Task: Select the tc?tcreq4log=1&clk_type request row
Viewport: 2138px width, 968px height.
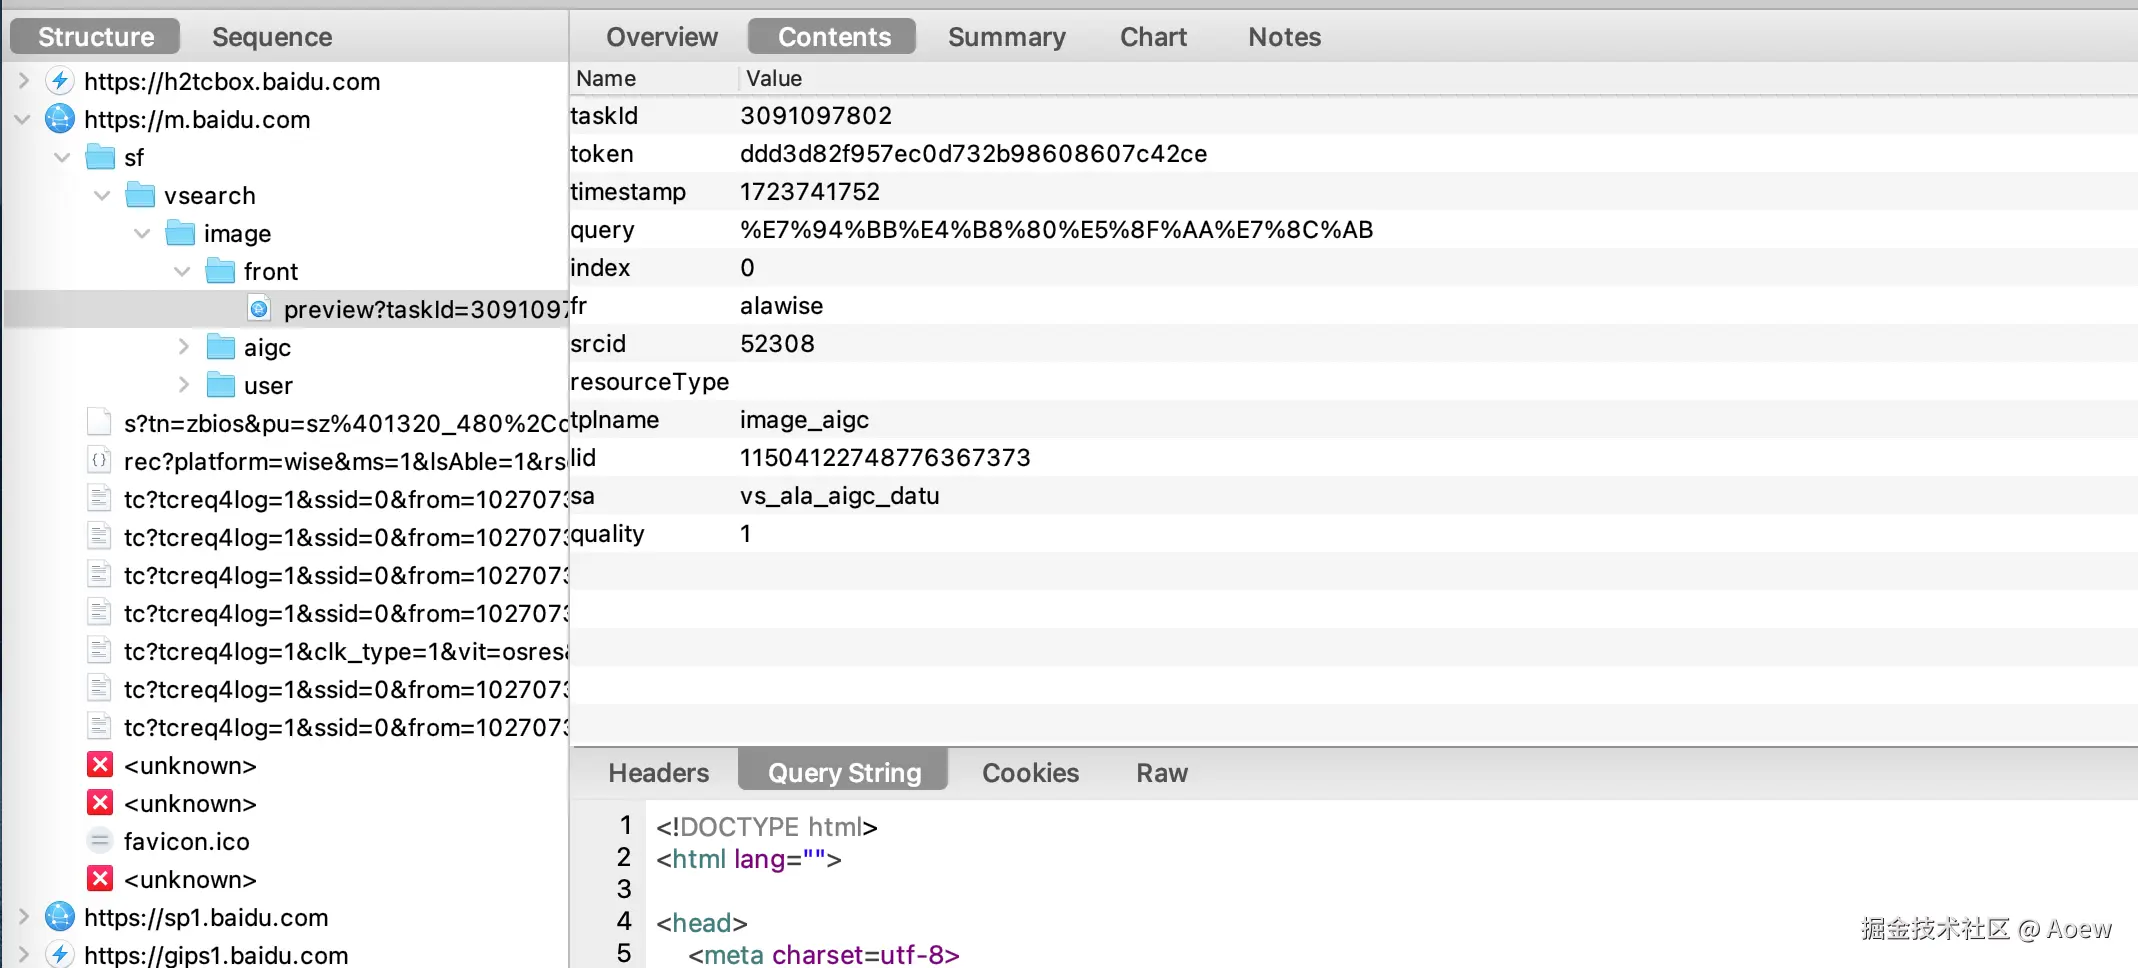Action: (x=345, y=651)
